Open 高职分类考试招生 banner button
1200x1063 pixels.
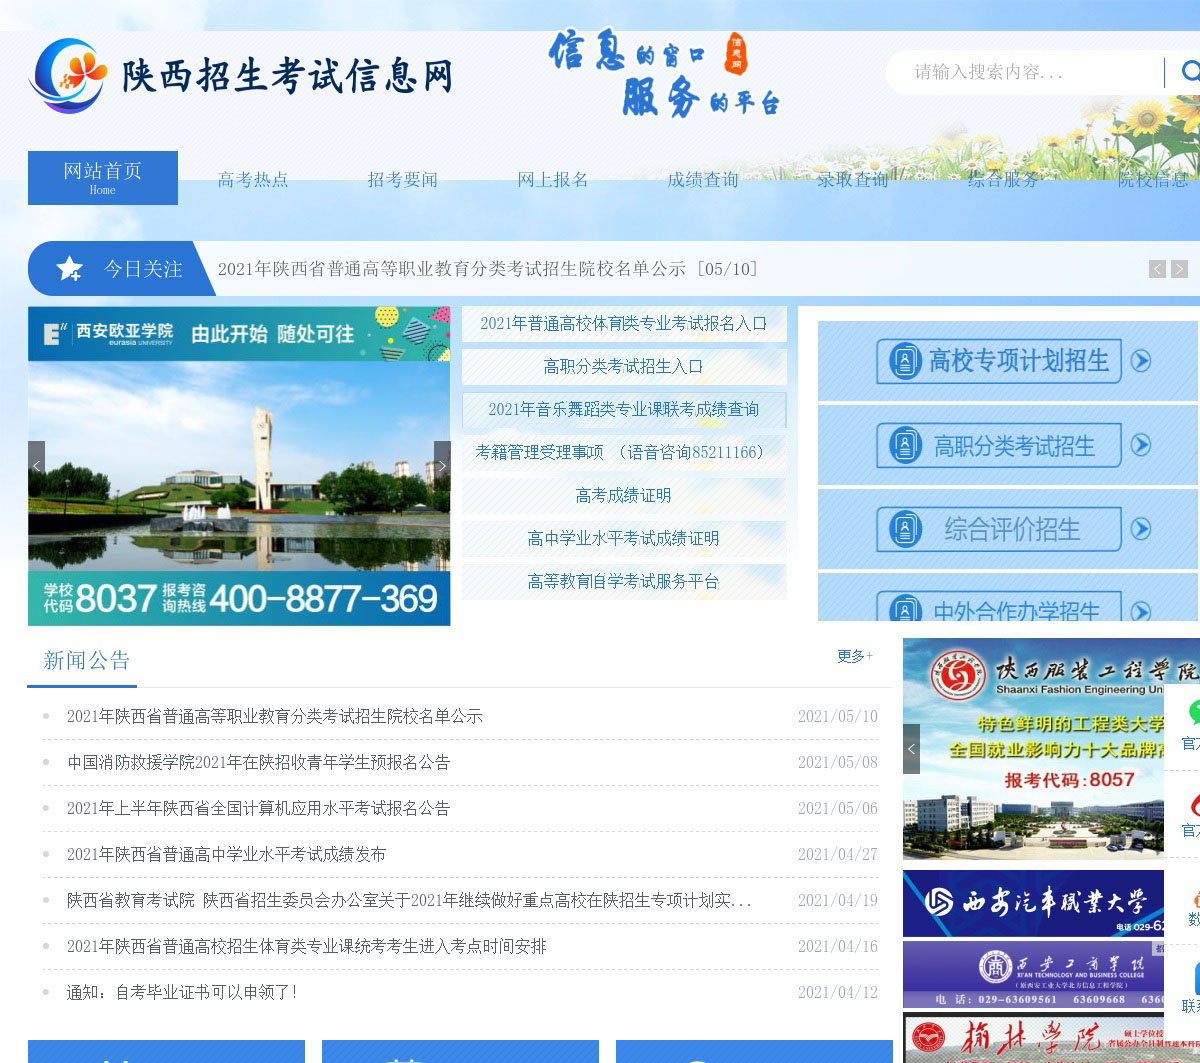[x=998, y=446]
